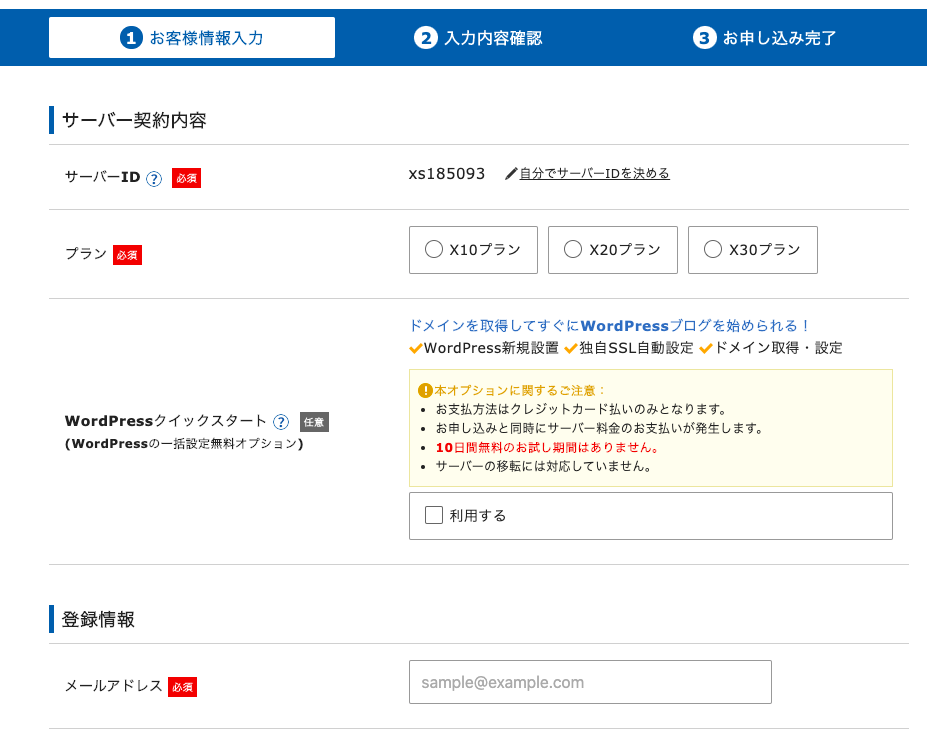The image size is (927, 737).
Task: Click the 必須 badge next to メールアドレス
Action: tap(181, 687)
